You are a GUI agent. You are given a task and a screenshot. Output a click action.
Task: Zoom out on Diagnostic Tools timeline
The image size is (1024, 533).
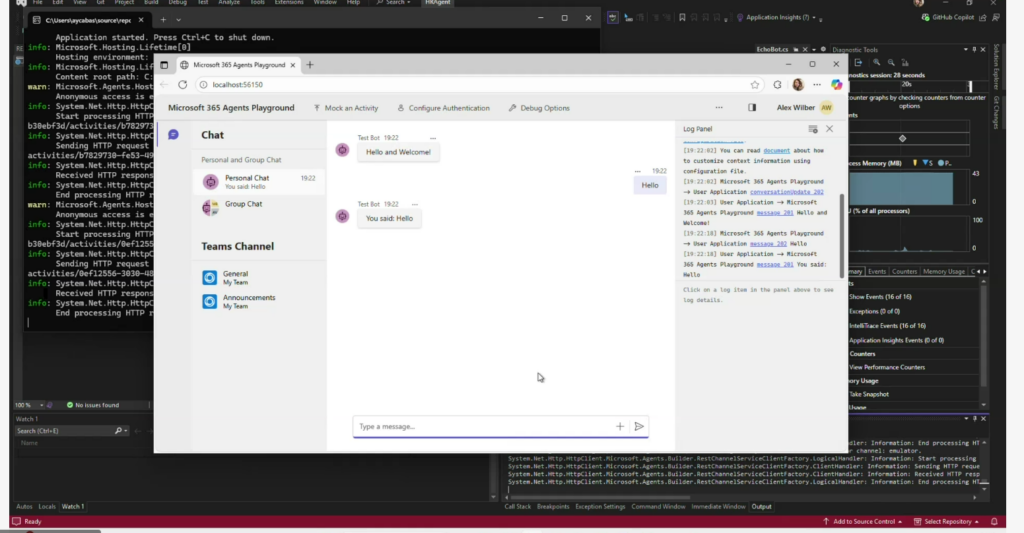(891, 63)
